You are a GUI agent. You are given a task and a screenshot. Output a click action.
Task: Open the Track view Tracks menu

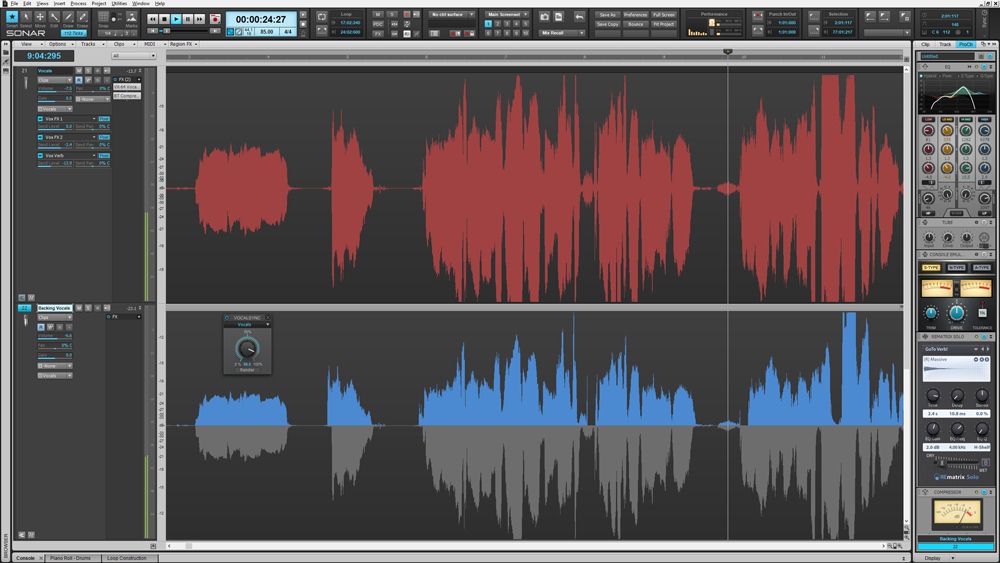coord(89,44)
